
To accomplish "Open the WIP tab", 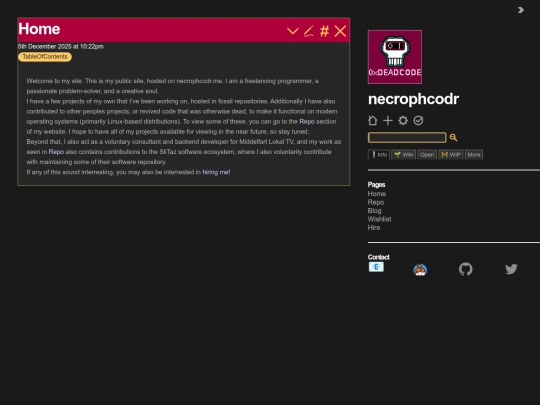I will 451,155.
